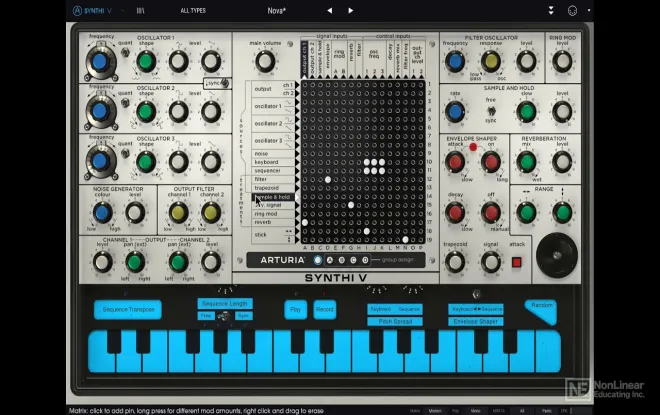Click Oscillator 2 green shape knob
The image size is (660, 415).
pos(146,112)
